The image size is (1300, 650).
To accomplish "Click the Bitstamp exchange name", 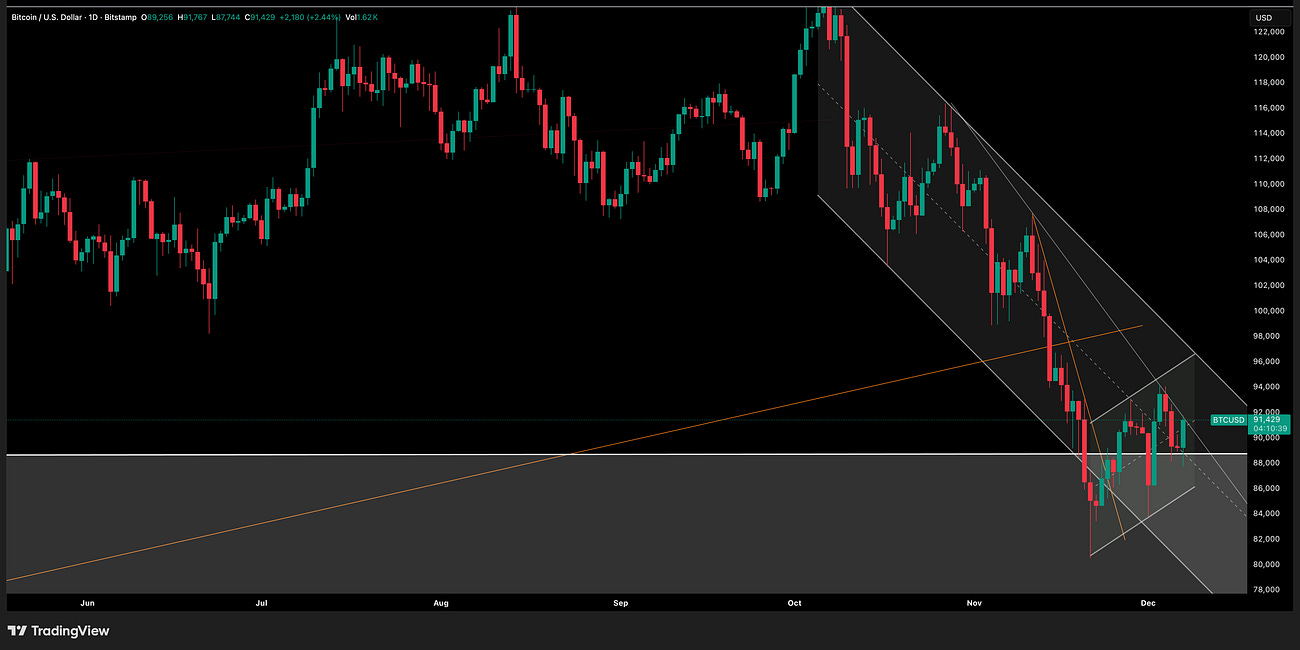I will [120, 17].
